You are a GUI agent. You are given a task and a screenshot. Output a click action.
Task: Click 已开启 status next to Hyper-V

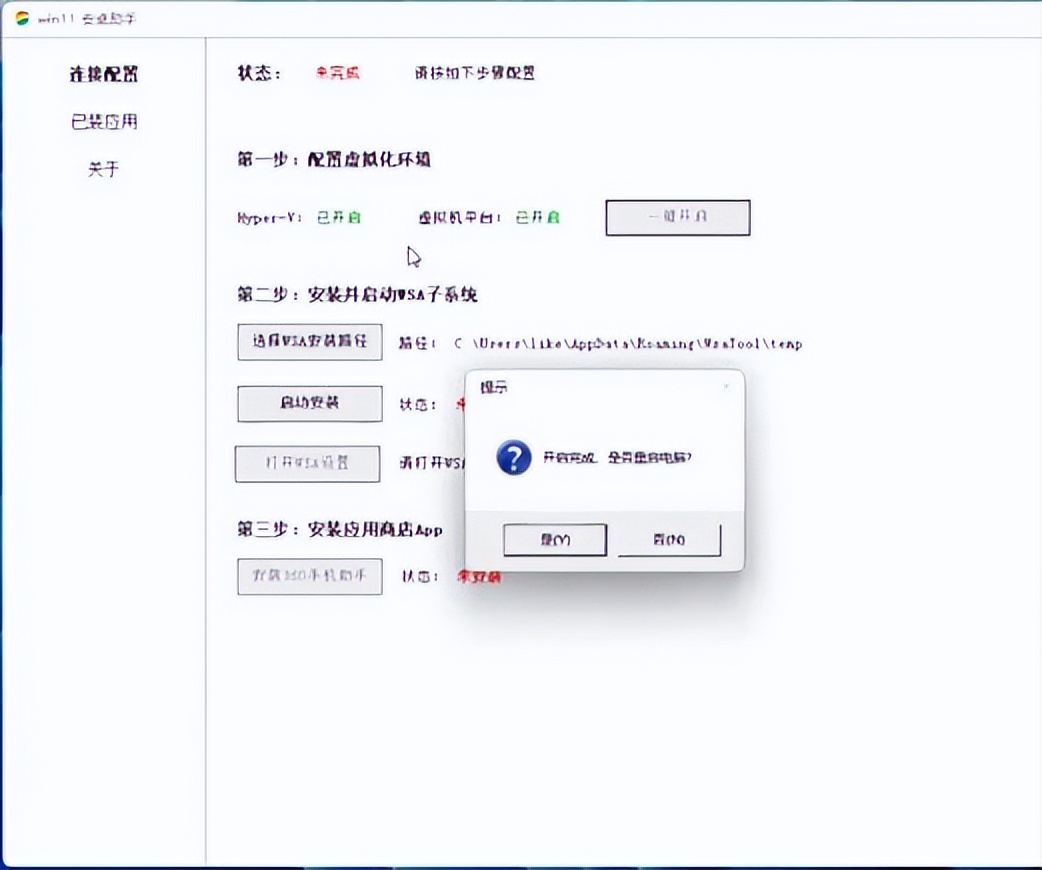pos(338,217)
